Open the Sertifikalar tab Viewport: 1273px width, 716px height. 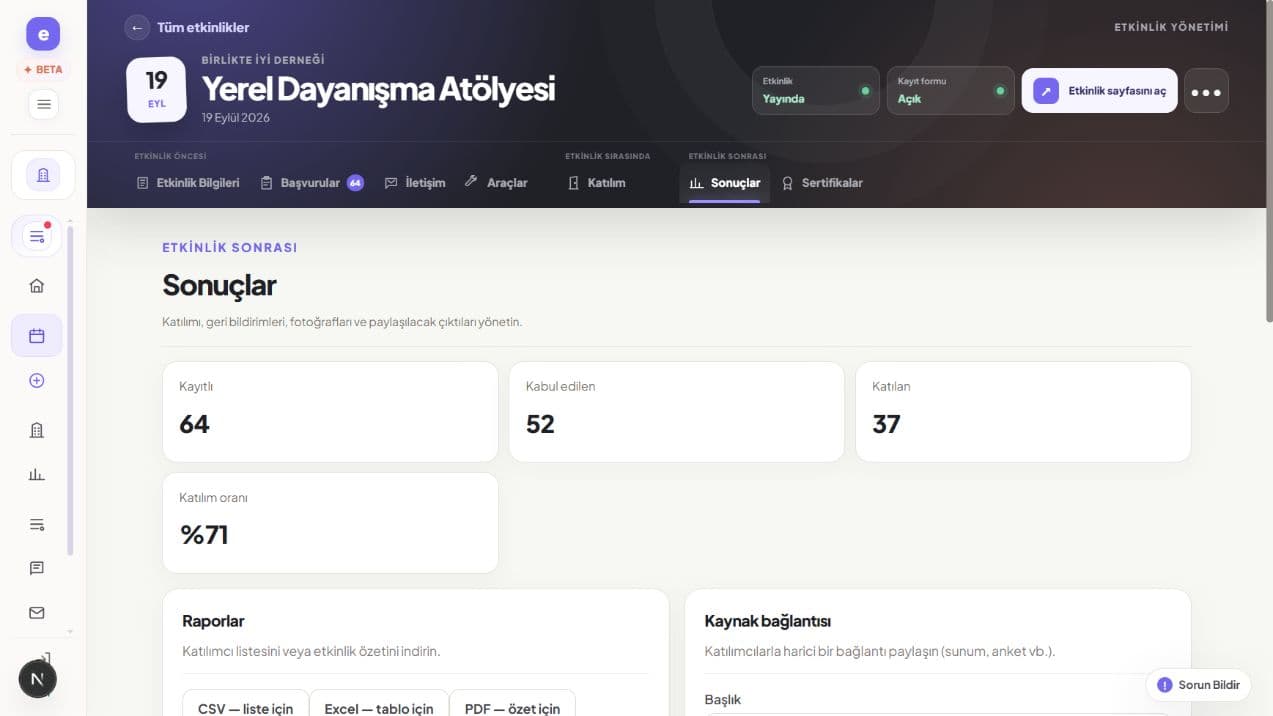coord(822,183)
